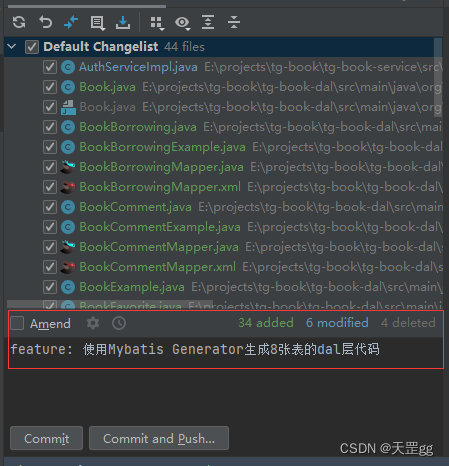The width and height of the screenshot is (449, 466).
Task: Click the deleted Book.java file icon
Action: [x=68, y=107]
